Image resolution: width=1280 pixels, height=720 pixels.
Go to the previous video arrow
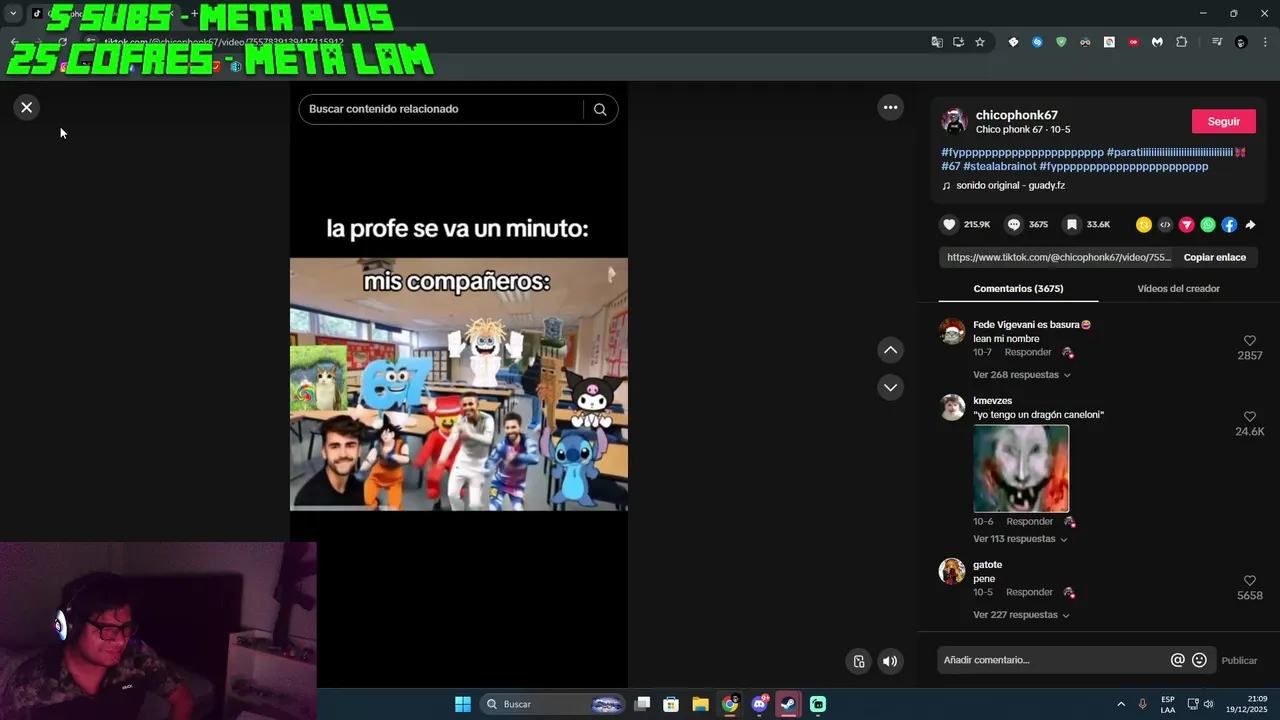coord(890,350)
